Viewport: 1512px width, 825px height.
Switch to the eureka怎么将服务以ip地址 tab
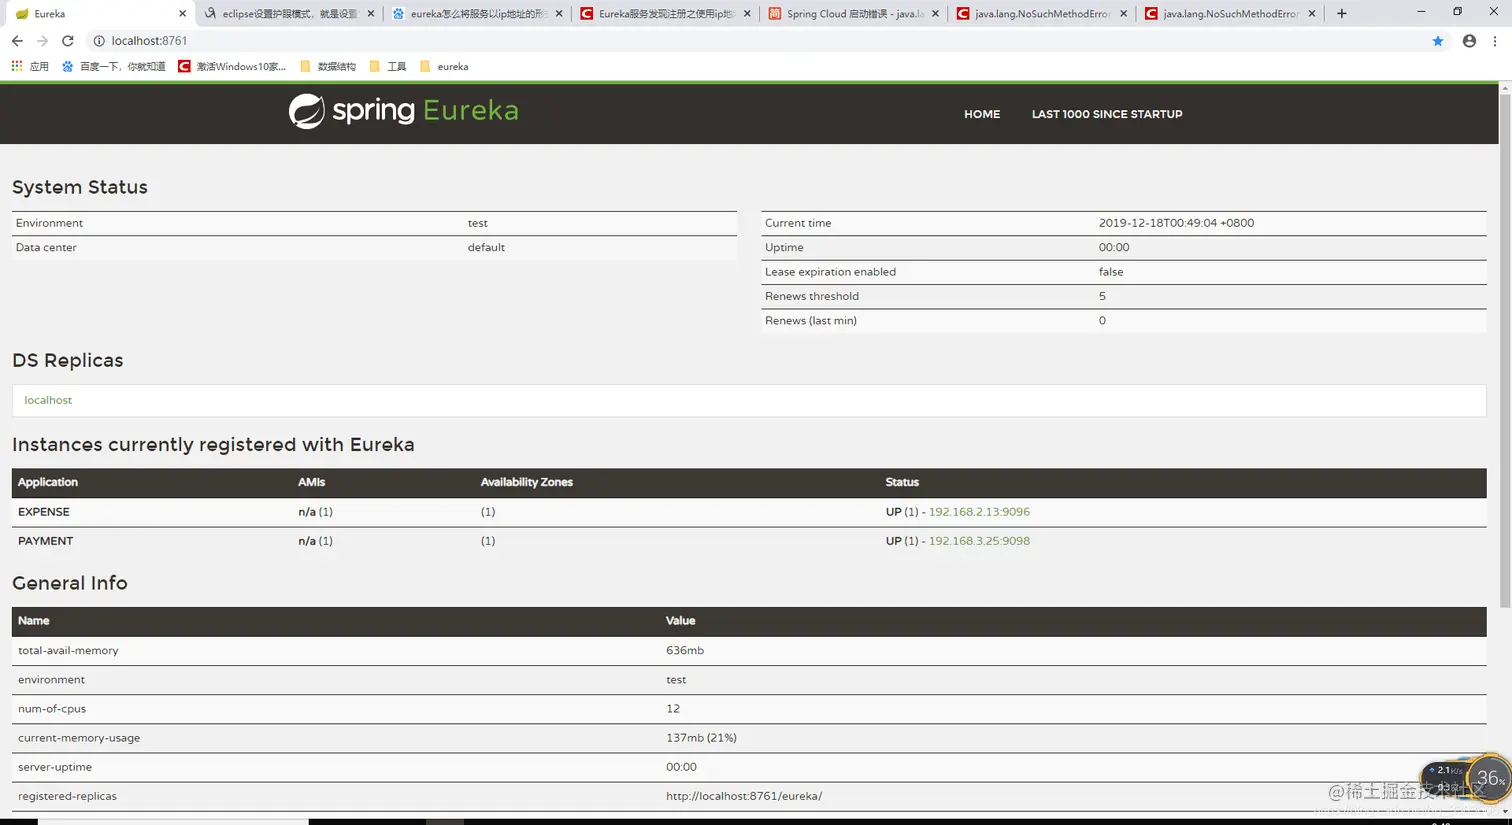tap(477, 14)
